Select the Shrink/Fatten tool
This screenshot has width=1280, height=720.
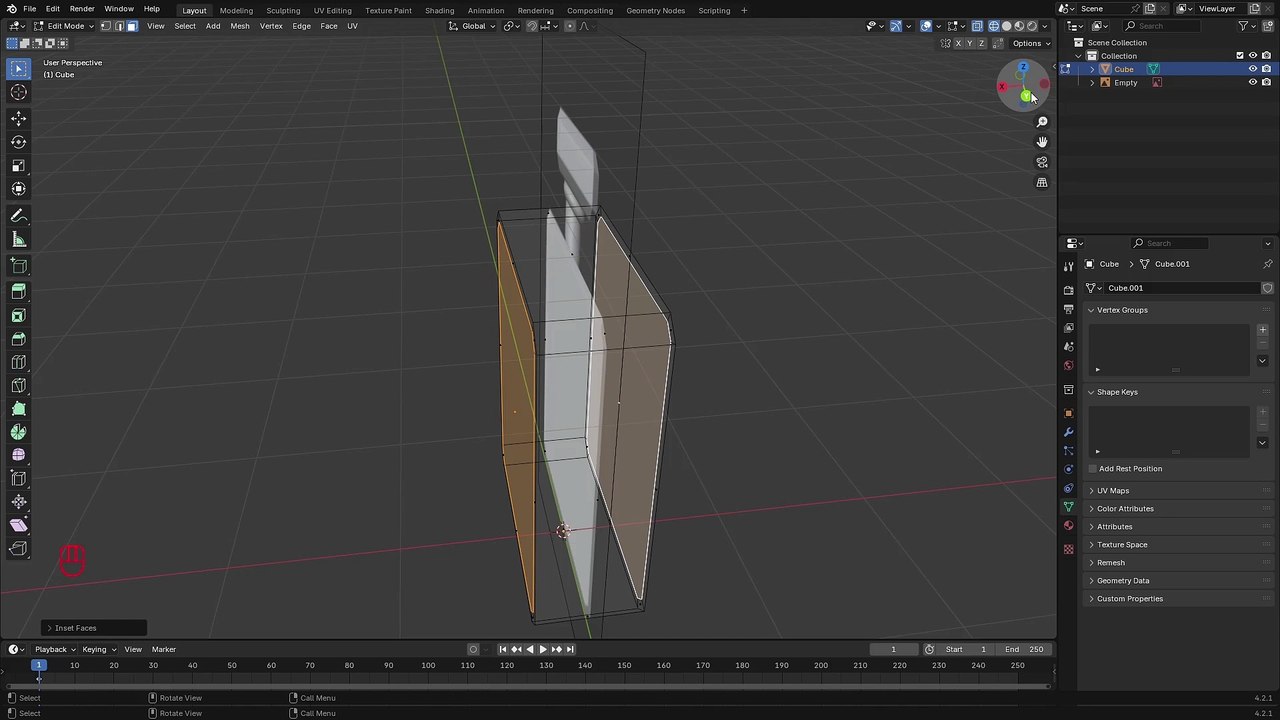coord(18,502)
